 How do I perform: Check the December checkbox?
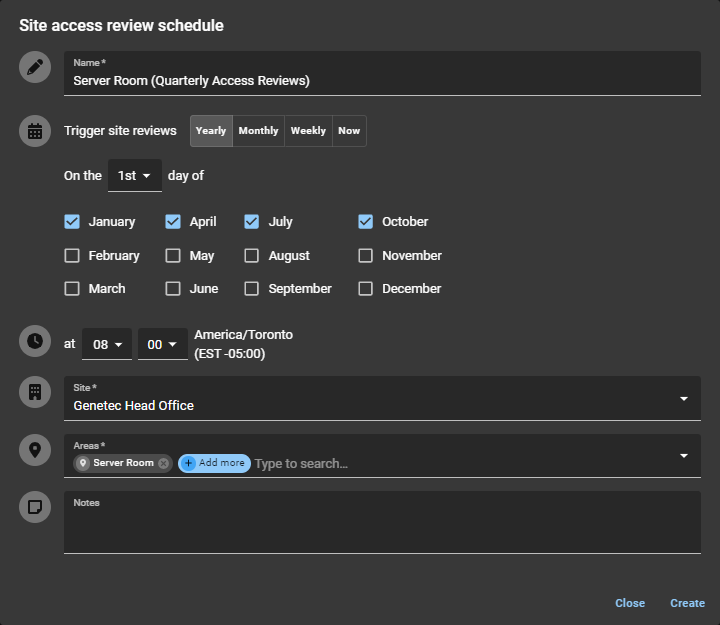366,289
